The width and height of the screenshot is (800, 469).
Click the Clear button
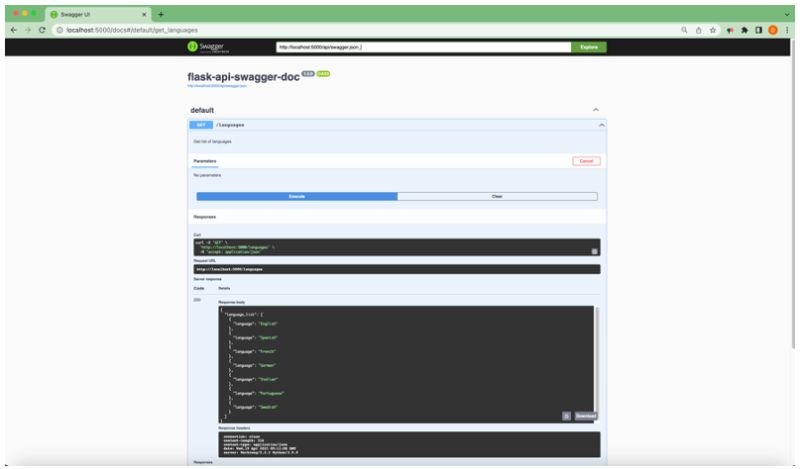tap(497, 196)
